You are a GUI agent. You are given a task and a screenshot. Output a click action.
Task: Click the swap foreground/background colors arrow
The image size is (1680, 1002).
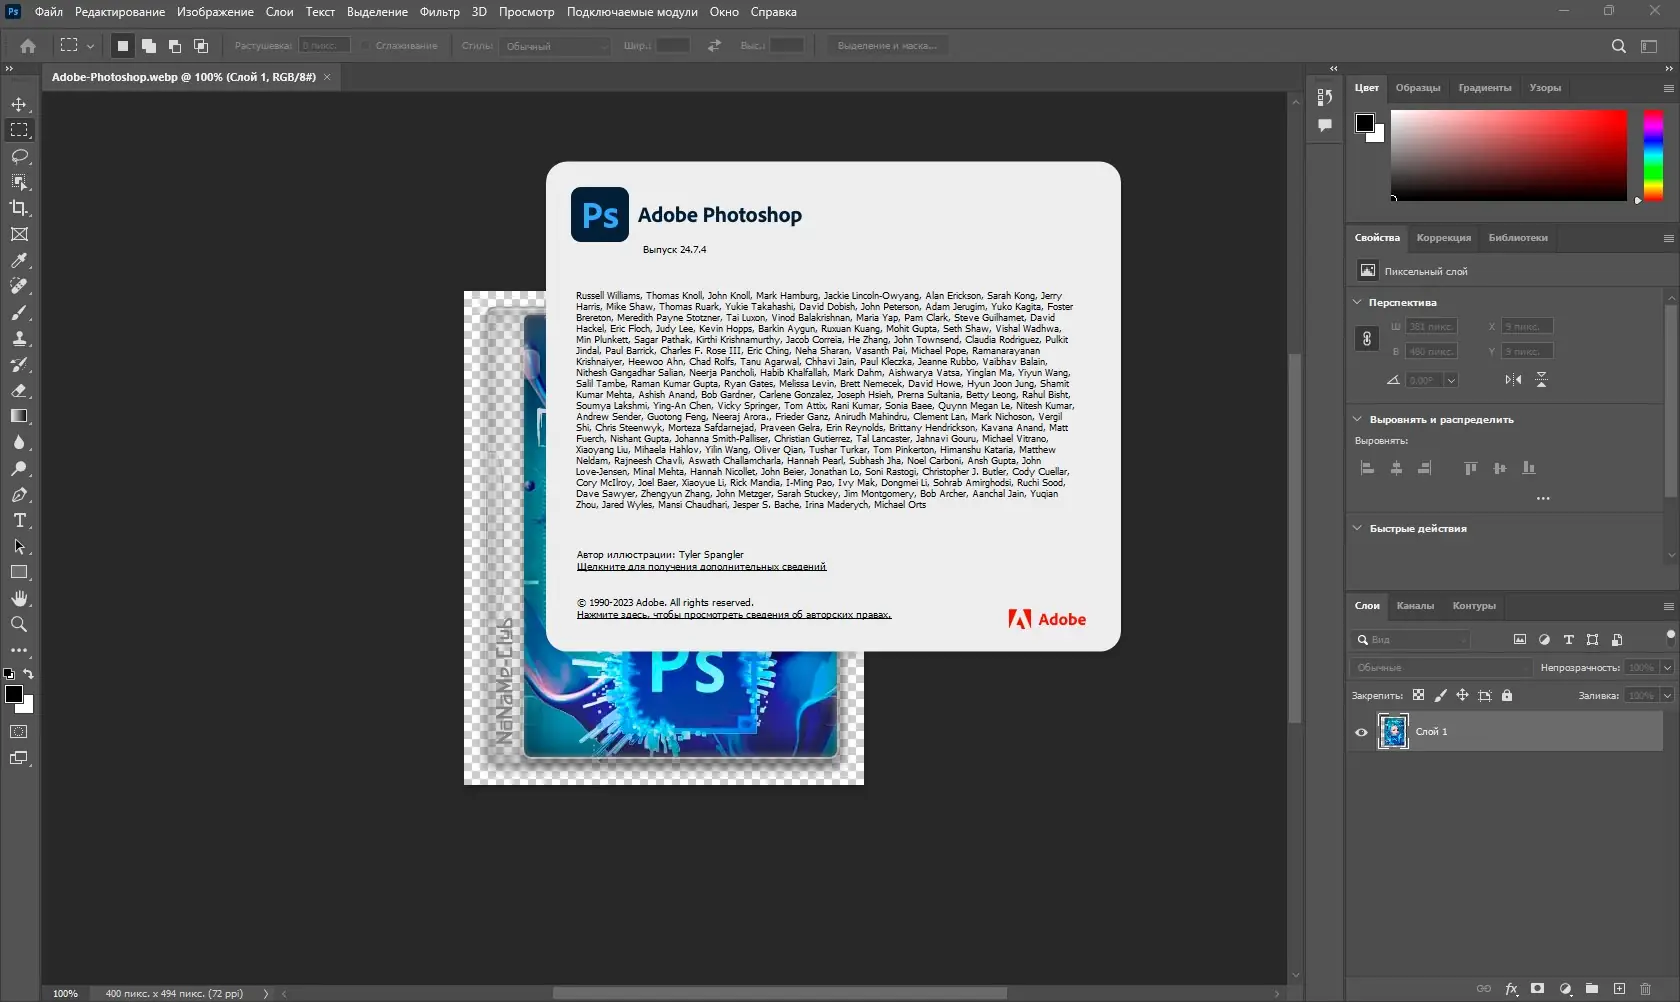click(29, 674)
